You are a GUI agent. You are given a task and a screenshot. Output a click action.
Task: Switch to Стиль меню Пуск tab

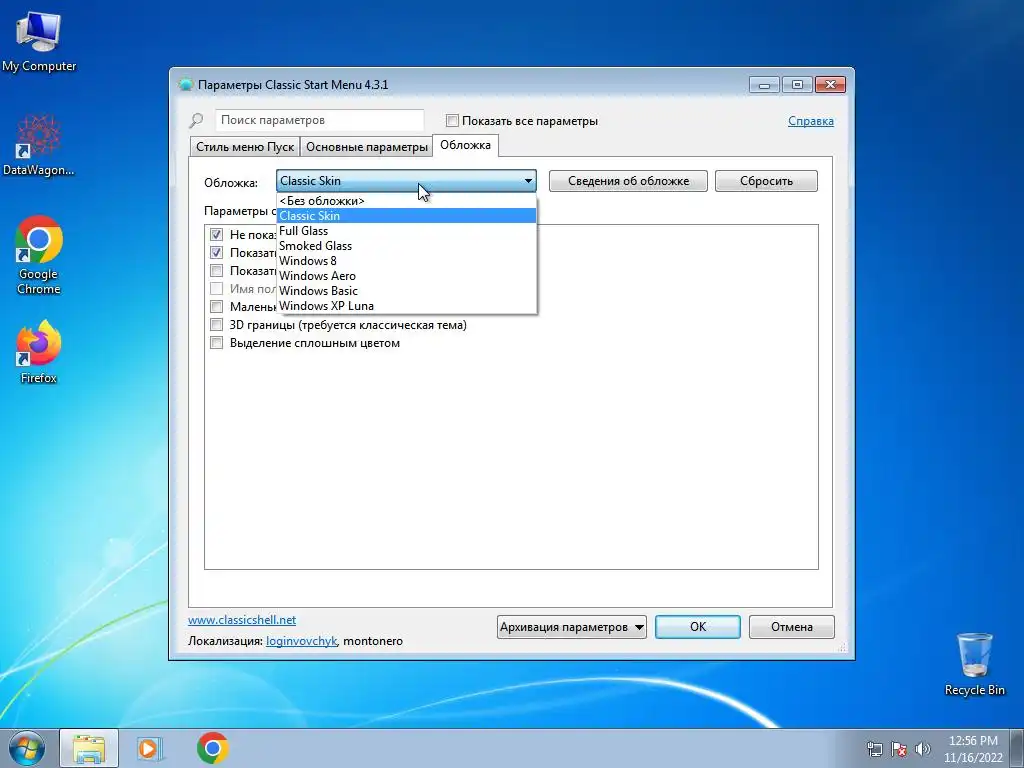[x=245, y=147]
